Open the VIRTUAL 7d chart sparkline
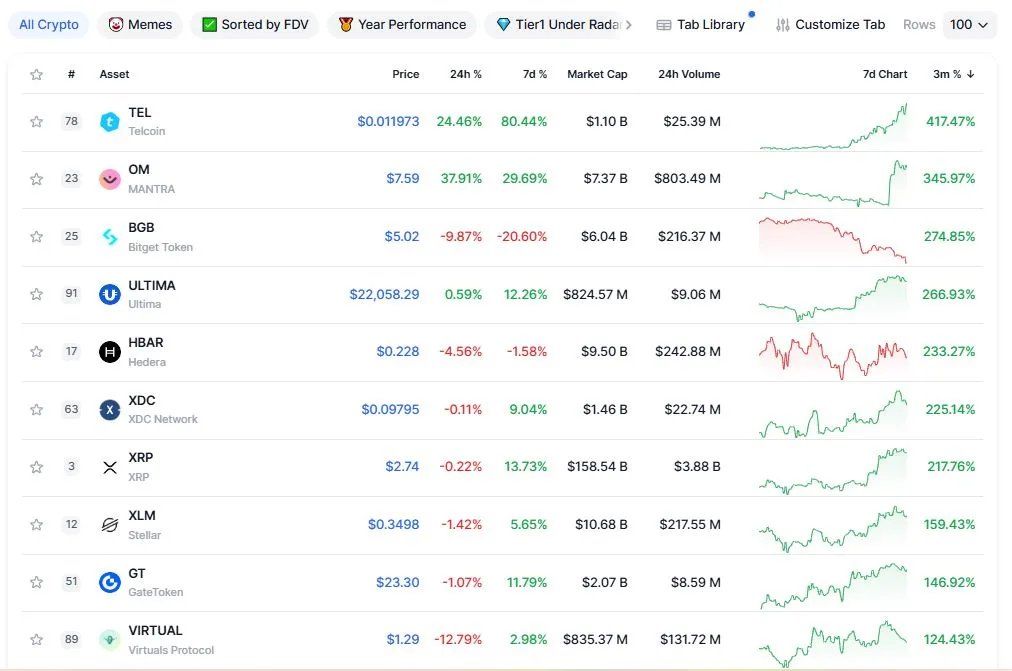Screen dimensions: 1012x671 coord(833,644)
